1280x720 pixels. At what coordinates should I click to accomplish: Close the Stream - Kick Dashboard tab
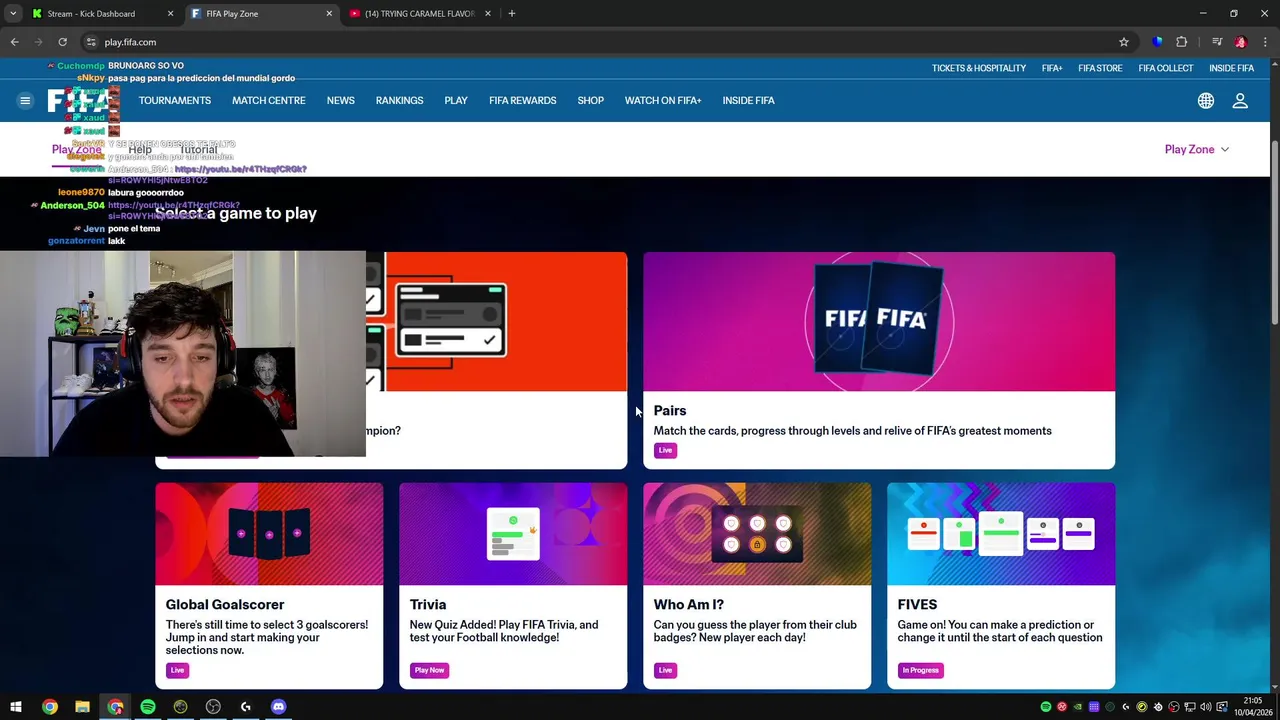(170, 14)
